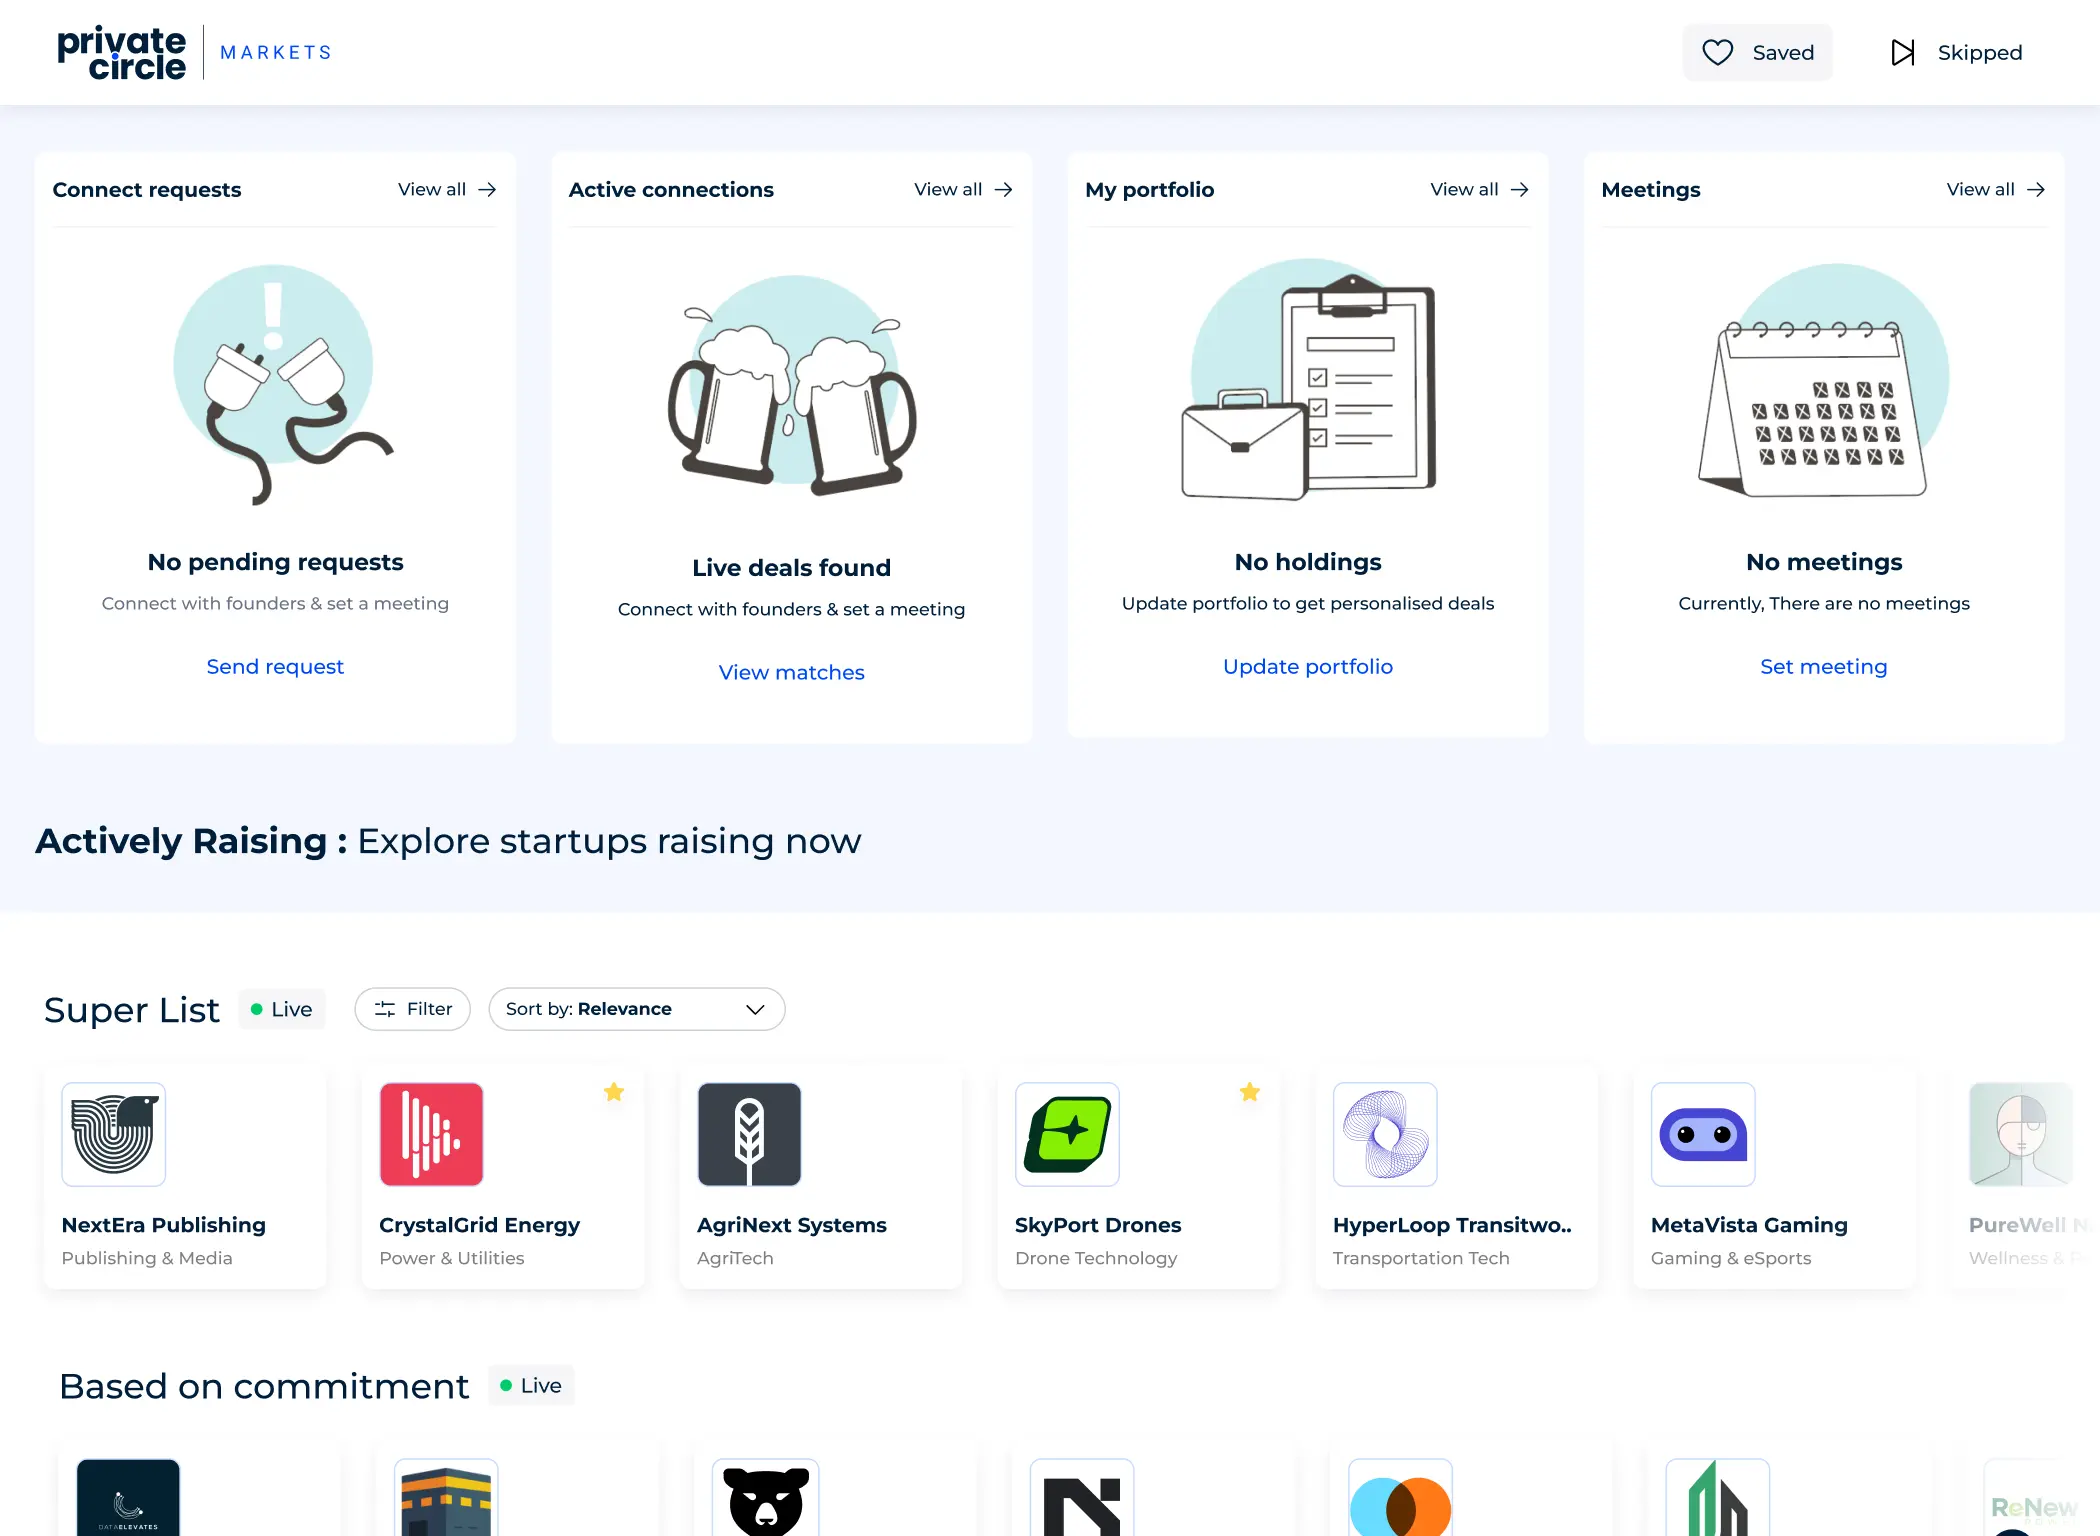2100x1536 pixels.
Task: Click View matches link
Action: click(x=792, y=672)
